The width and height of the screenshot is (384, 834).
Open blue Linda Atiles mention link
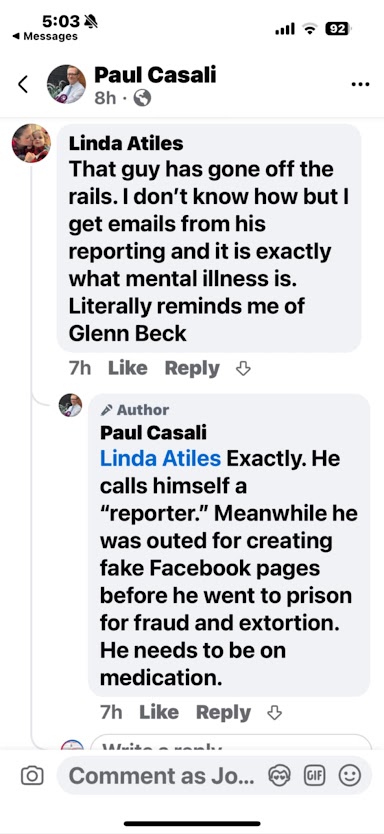[160, 458]
